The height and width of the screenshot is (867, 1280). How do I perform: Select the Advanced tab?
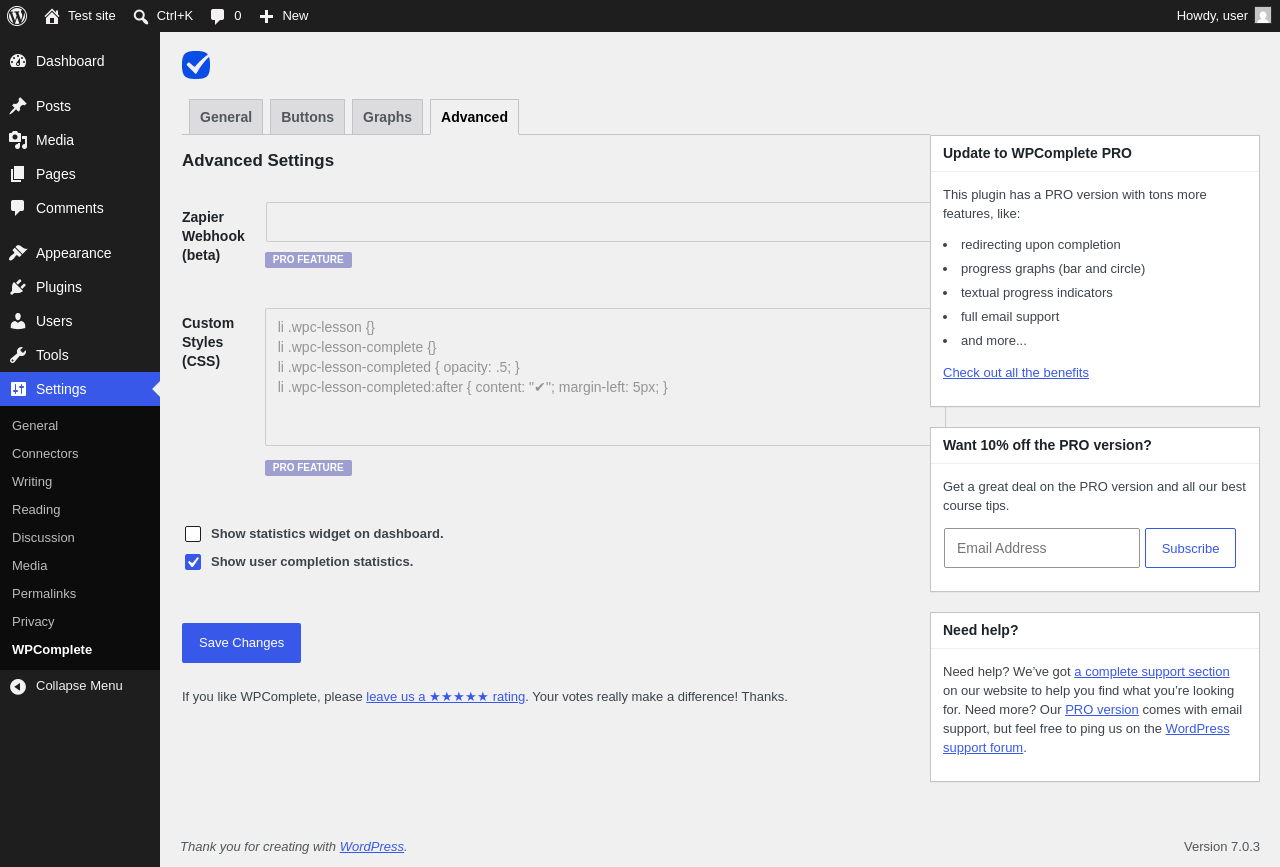474,117
